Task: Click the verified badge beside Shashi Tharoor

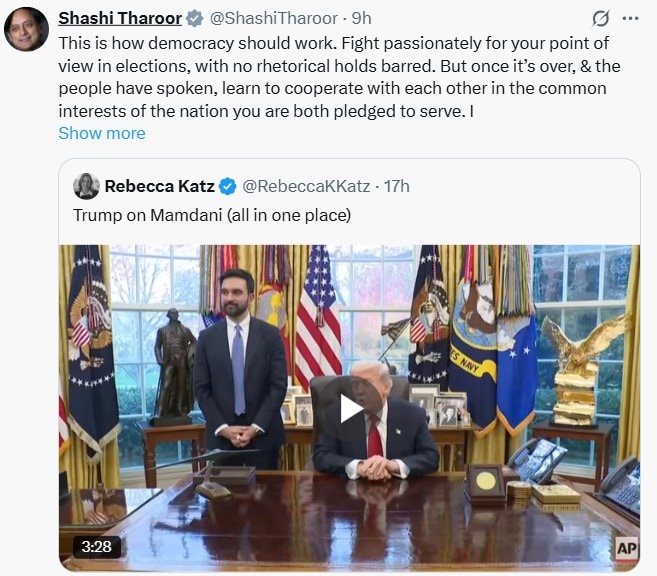Action: [x=194, y=19]
